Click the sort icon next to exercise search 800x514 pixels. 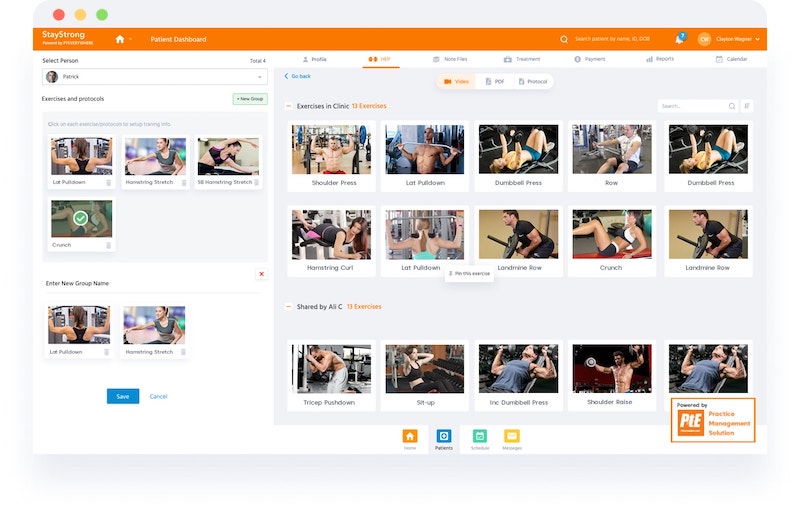coord(747,106)
